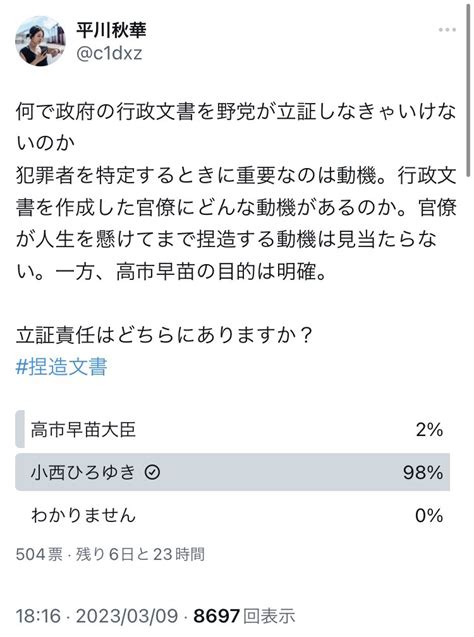Open the @c1dxz handle
The width and height of the screenshot is (474, 637).
click(109, 53)
